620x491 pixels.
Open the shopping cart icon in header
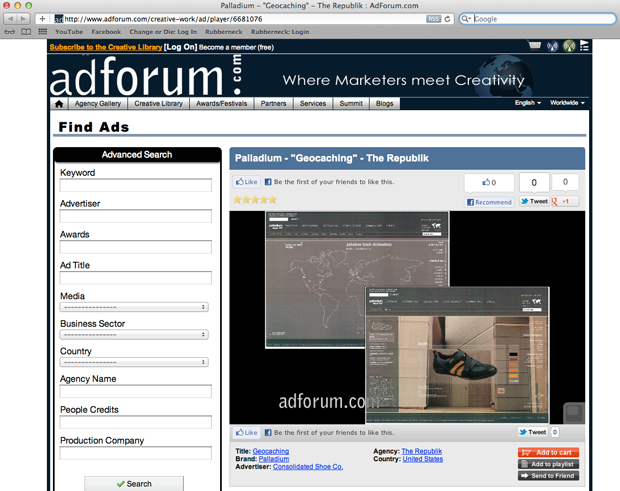(535, 46)
